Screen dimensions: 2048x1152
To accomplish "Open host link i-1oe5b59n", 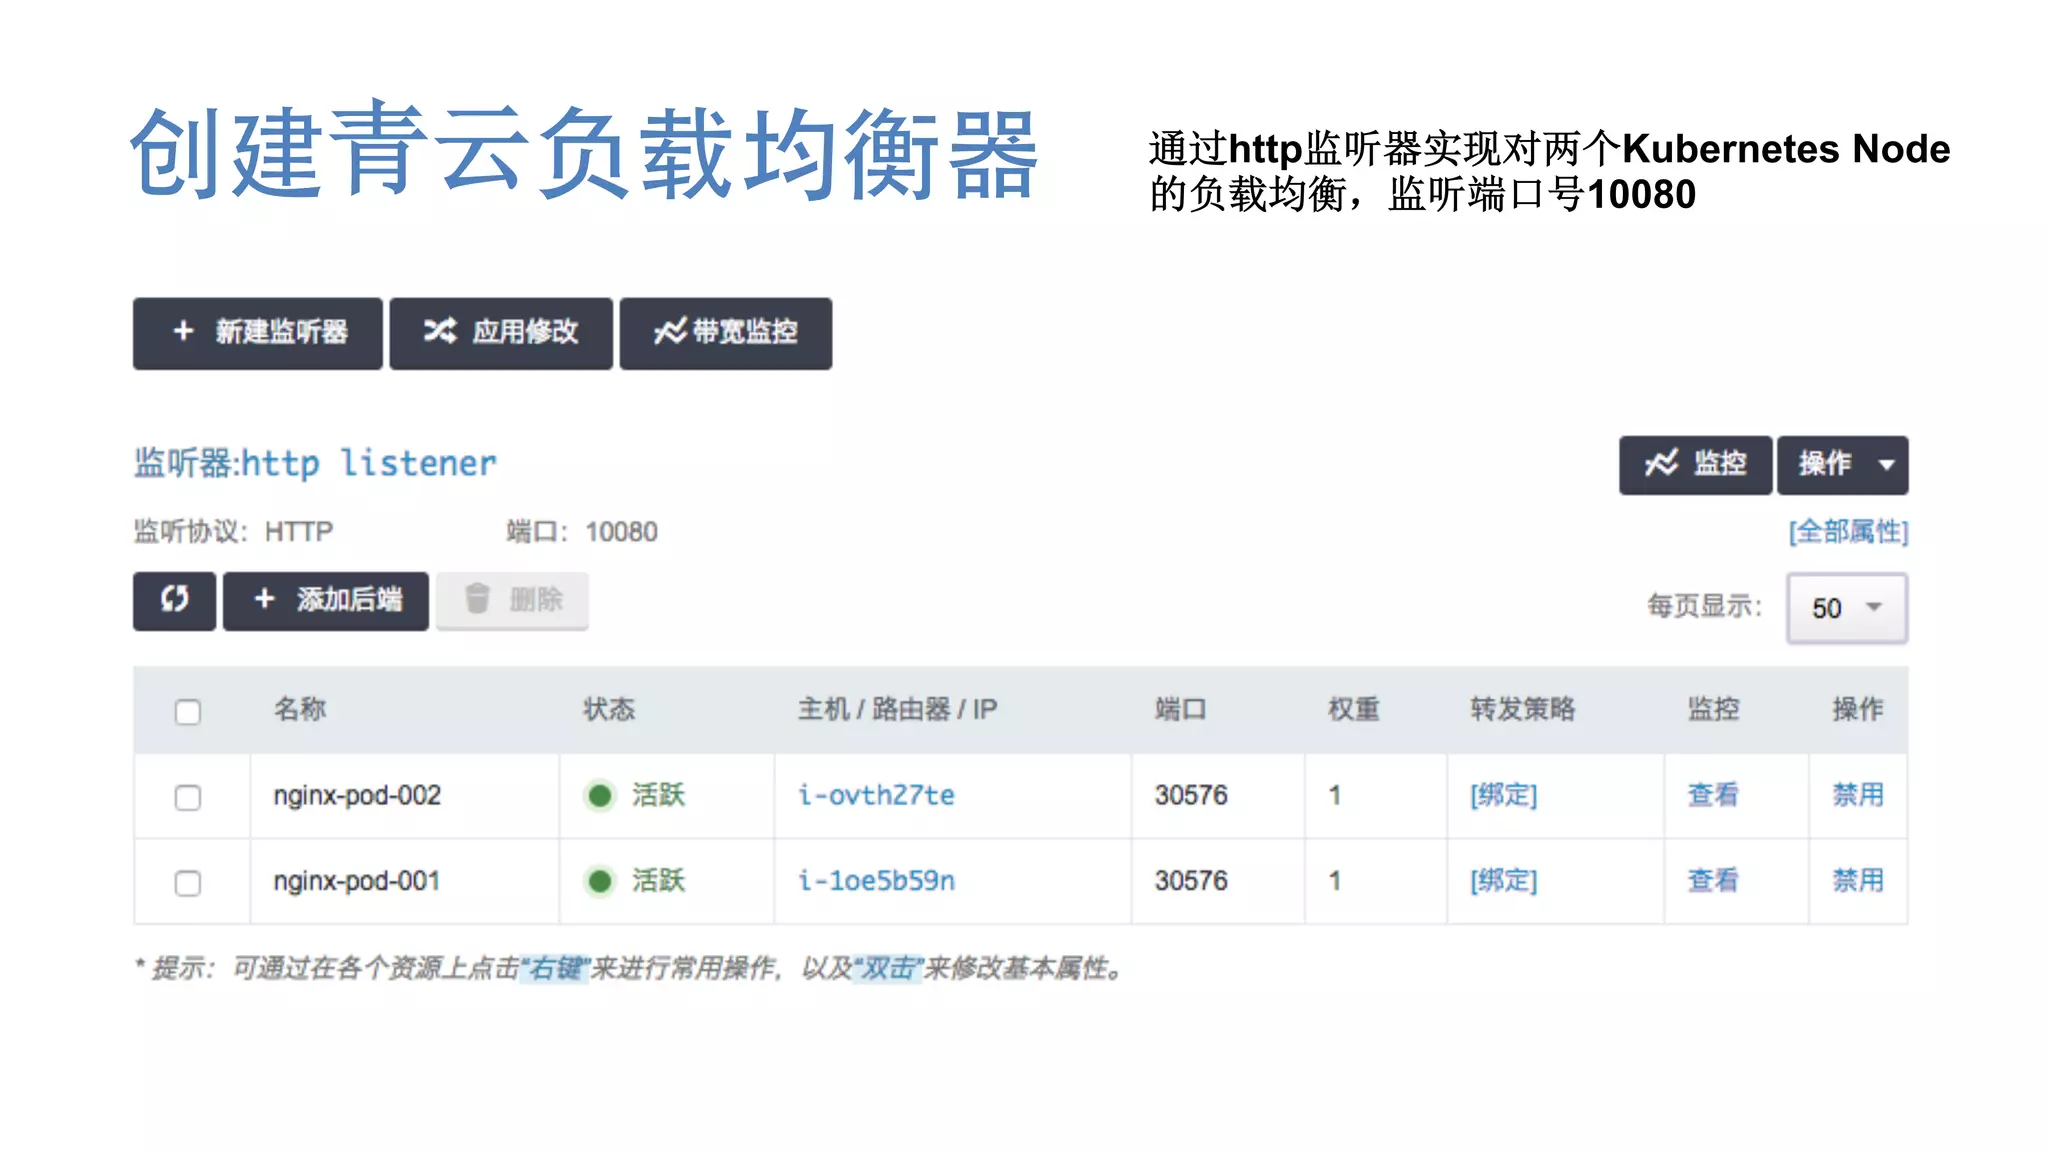I will [876, 881].
